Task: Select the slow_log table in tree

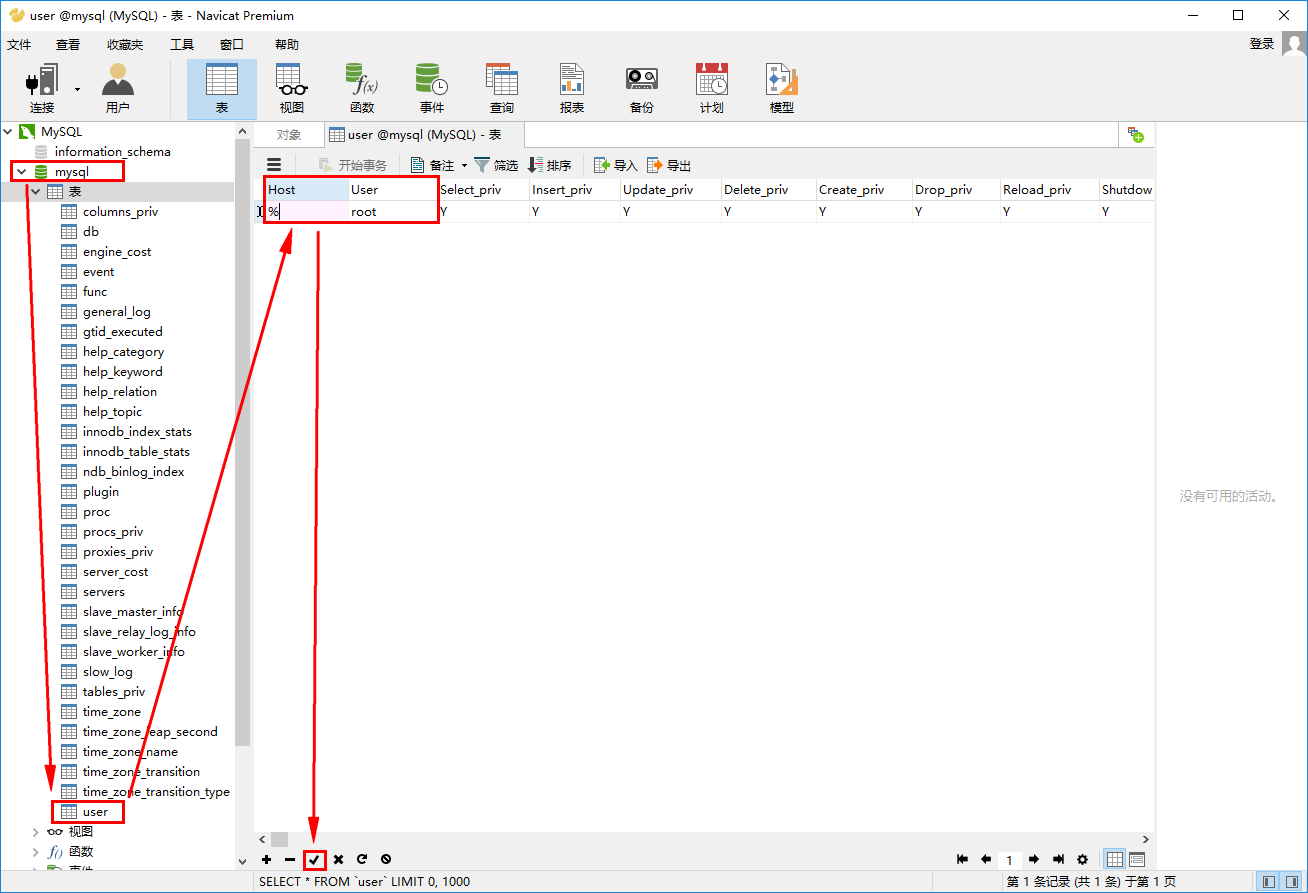Action: [107, 671]
